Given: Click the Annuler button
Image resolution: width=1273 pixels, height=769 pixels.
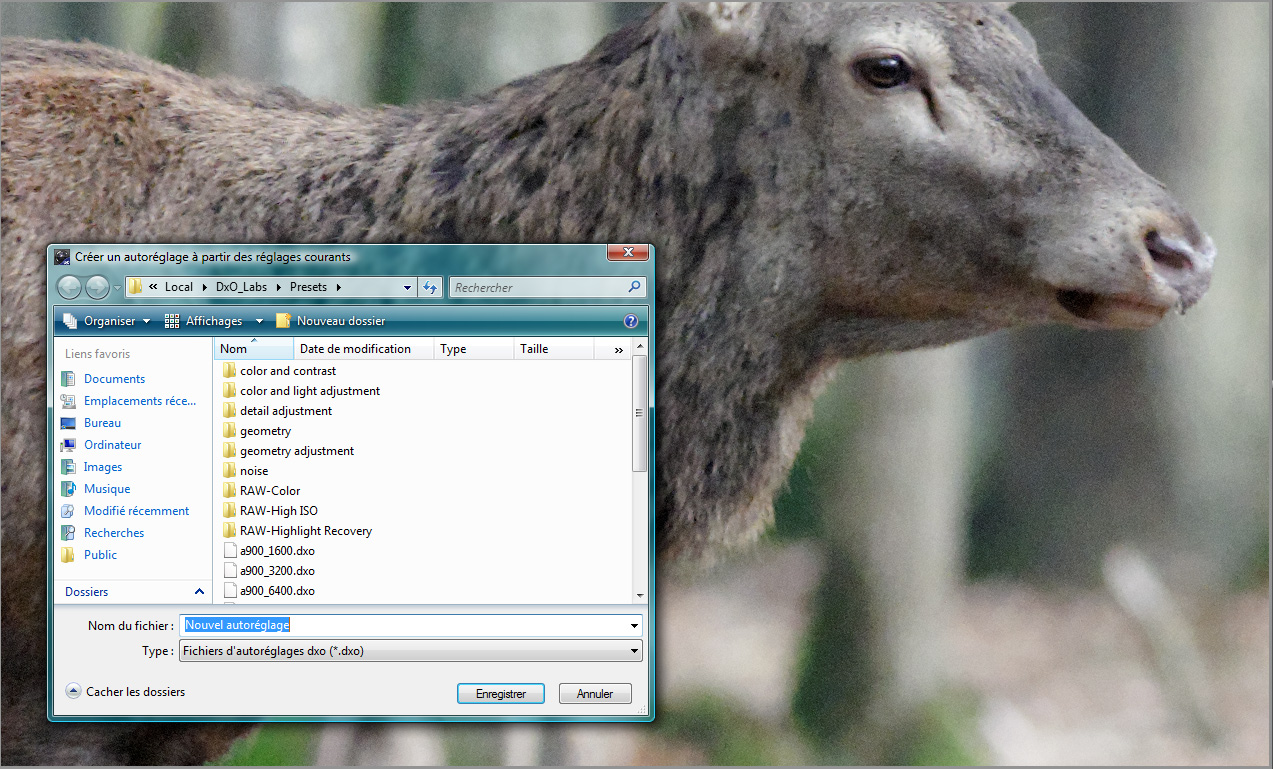Looking at the screenshot, I should point(595,693).
